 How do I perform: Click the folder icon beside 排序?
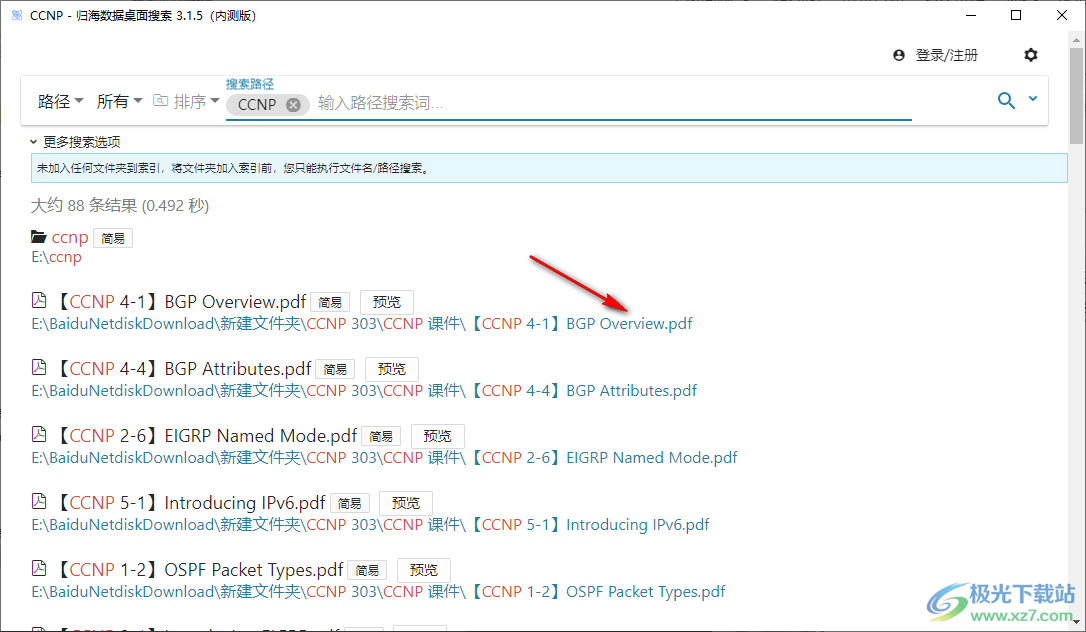click(x=160, y=101)
